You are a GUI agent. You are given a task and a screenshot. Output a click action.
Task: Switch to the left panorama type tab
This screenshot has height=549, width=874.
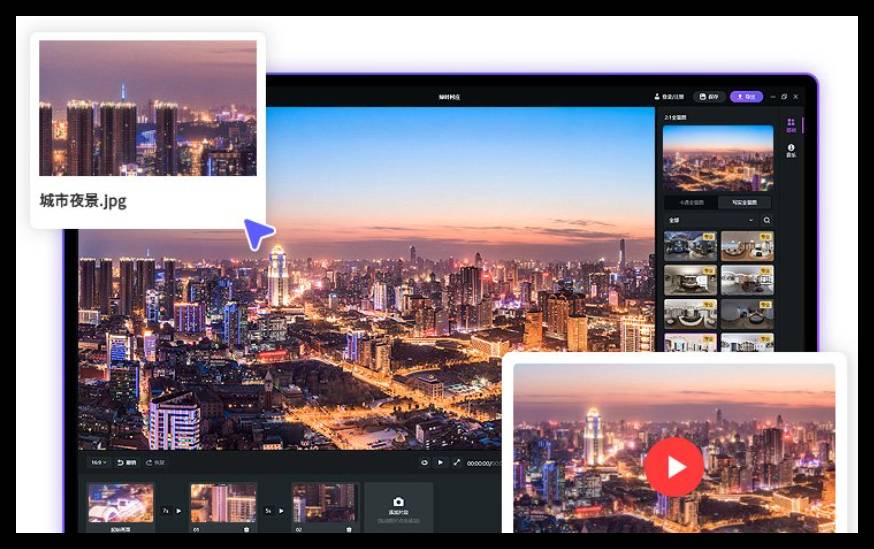(691, 202)
